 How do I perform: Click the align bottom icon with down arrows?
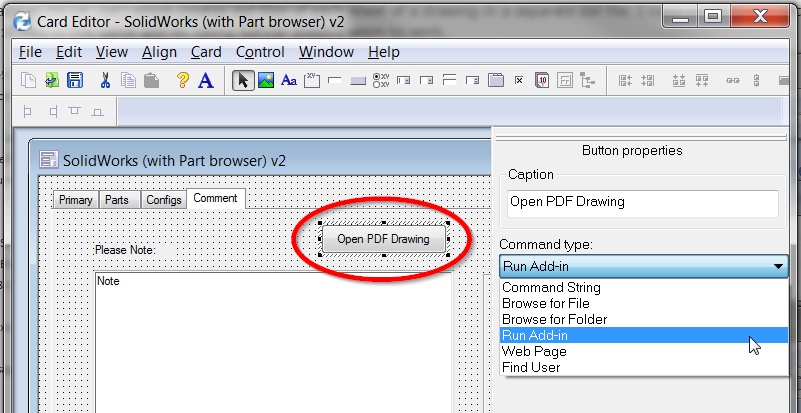[x=679, y=80]
